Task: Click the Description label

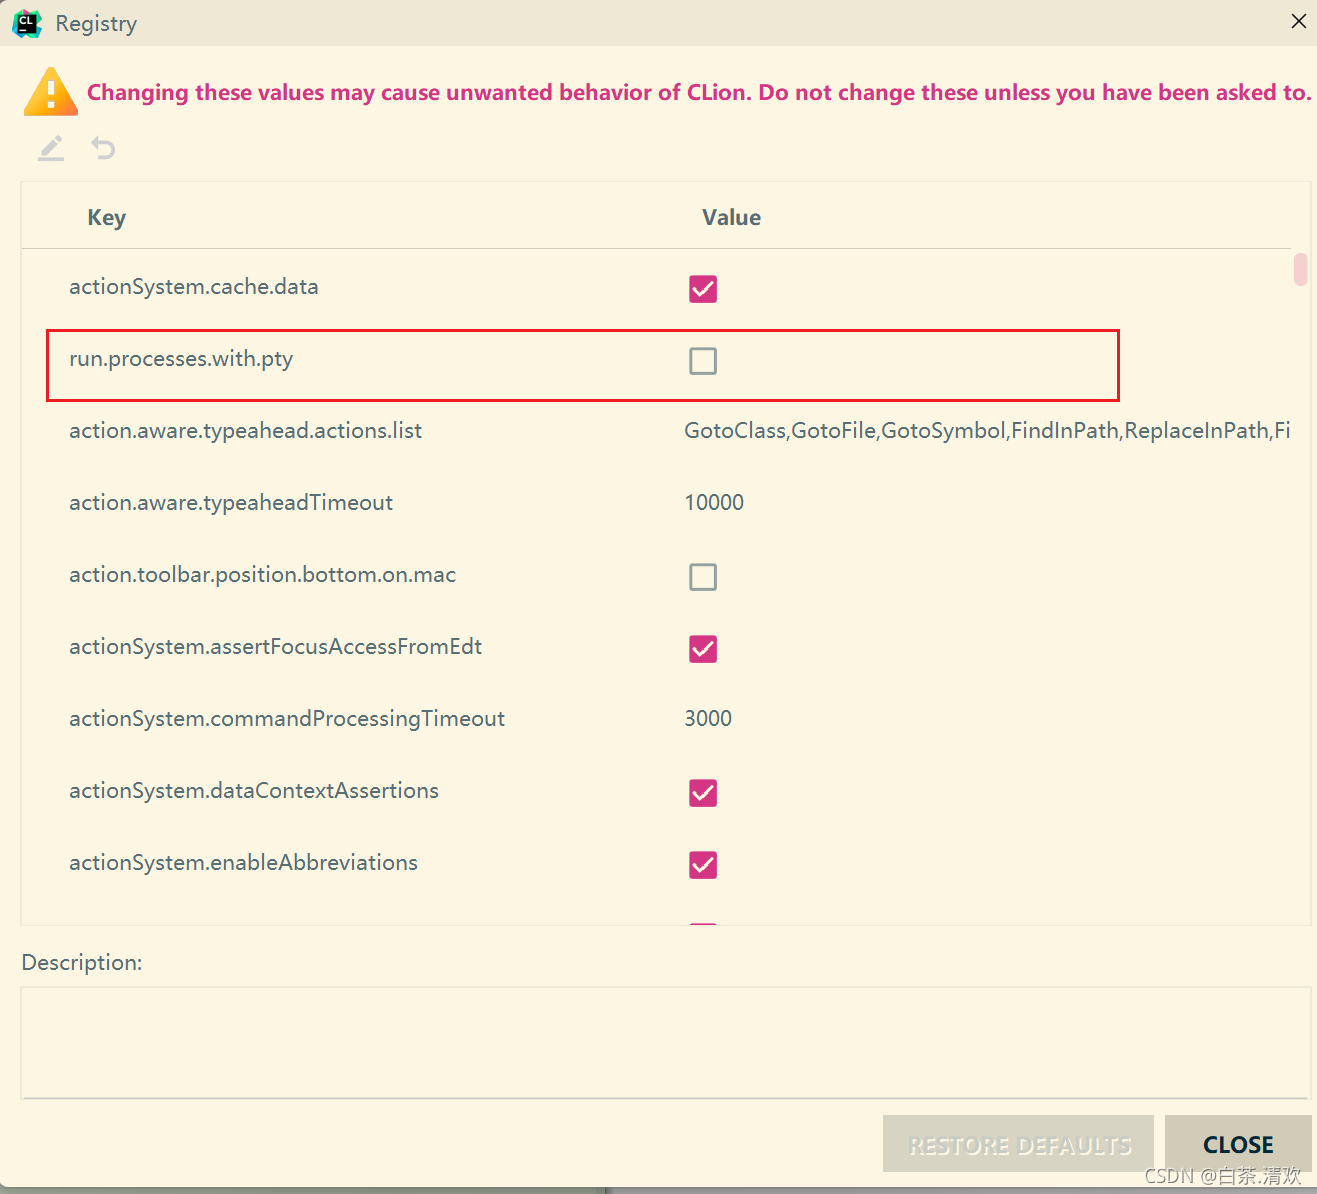Action: (x=82, y=963)
